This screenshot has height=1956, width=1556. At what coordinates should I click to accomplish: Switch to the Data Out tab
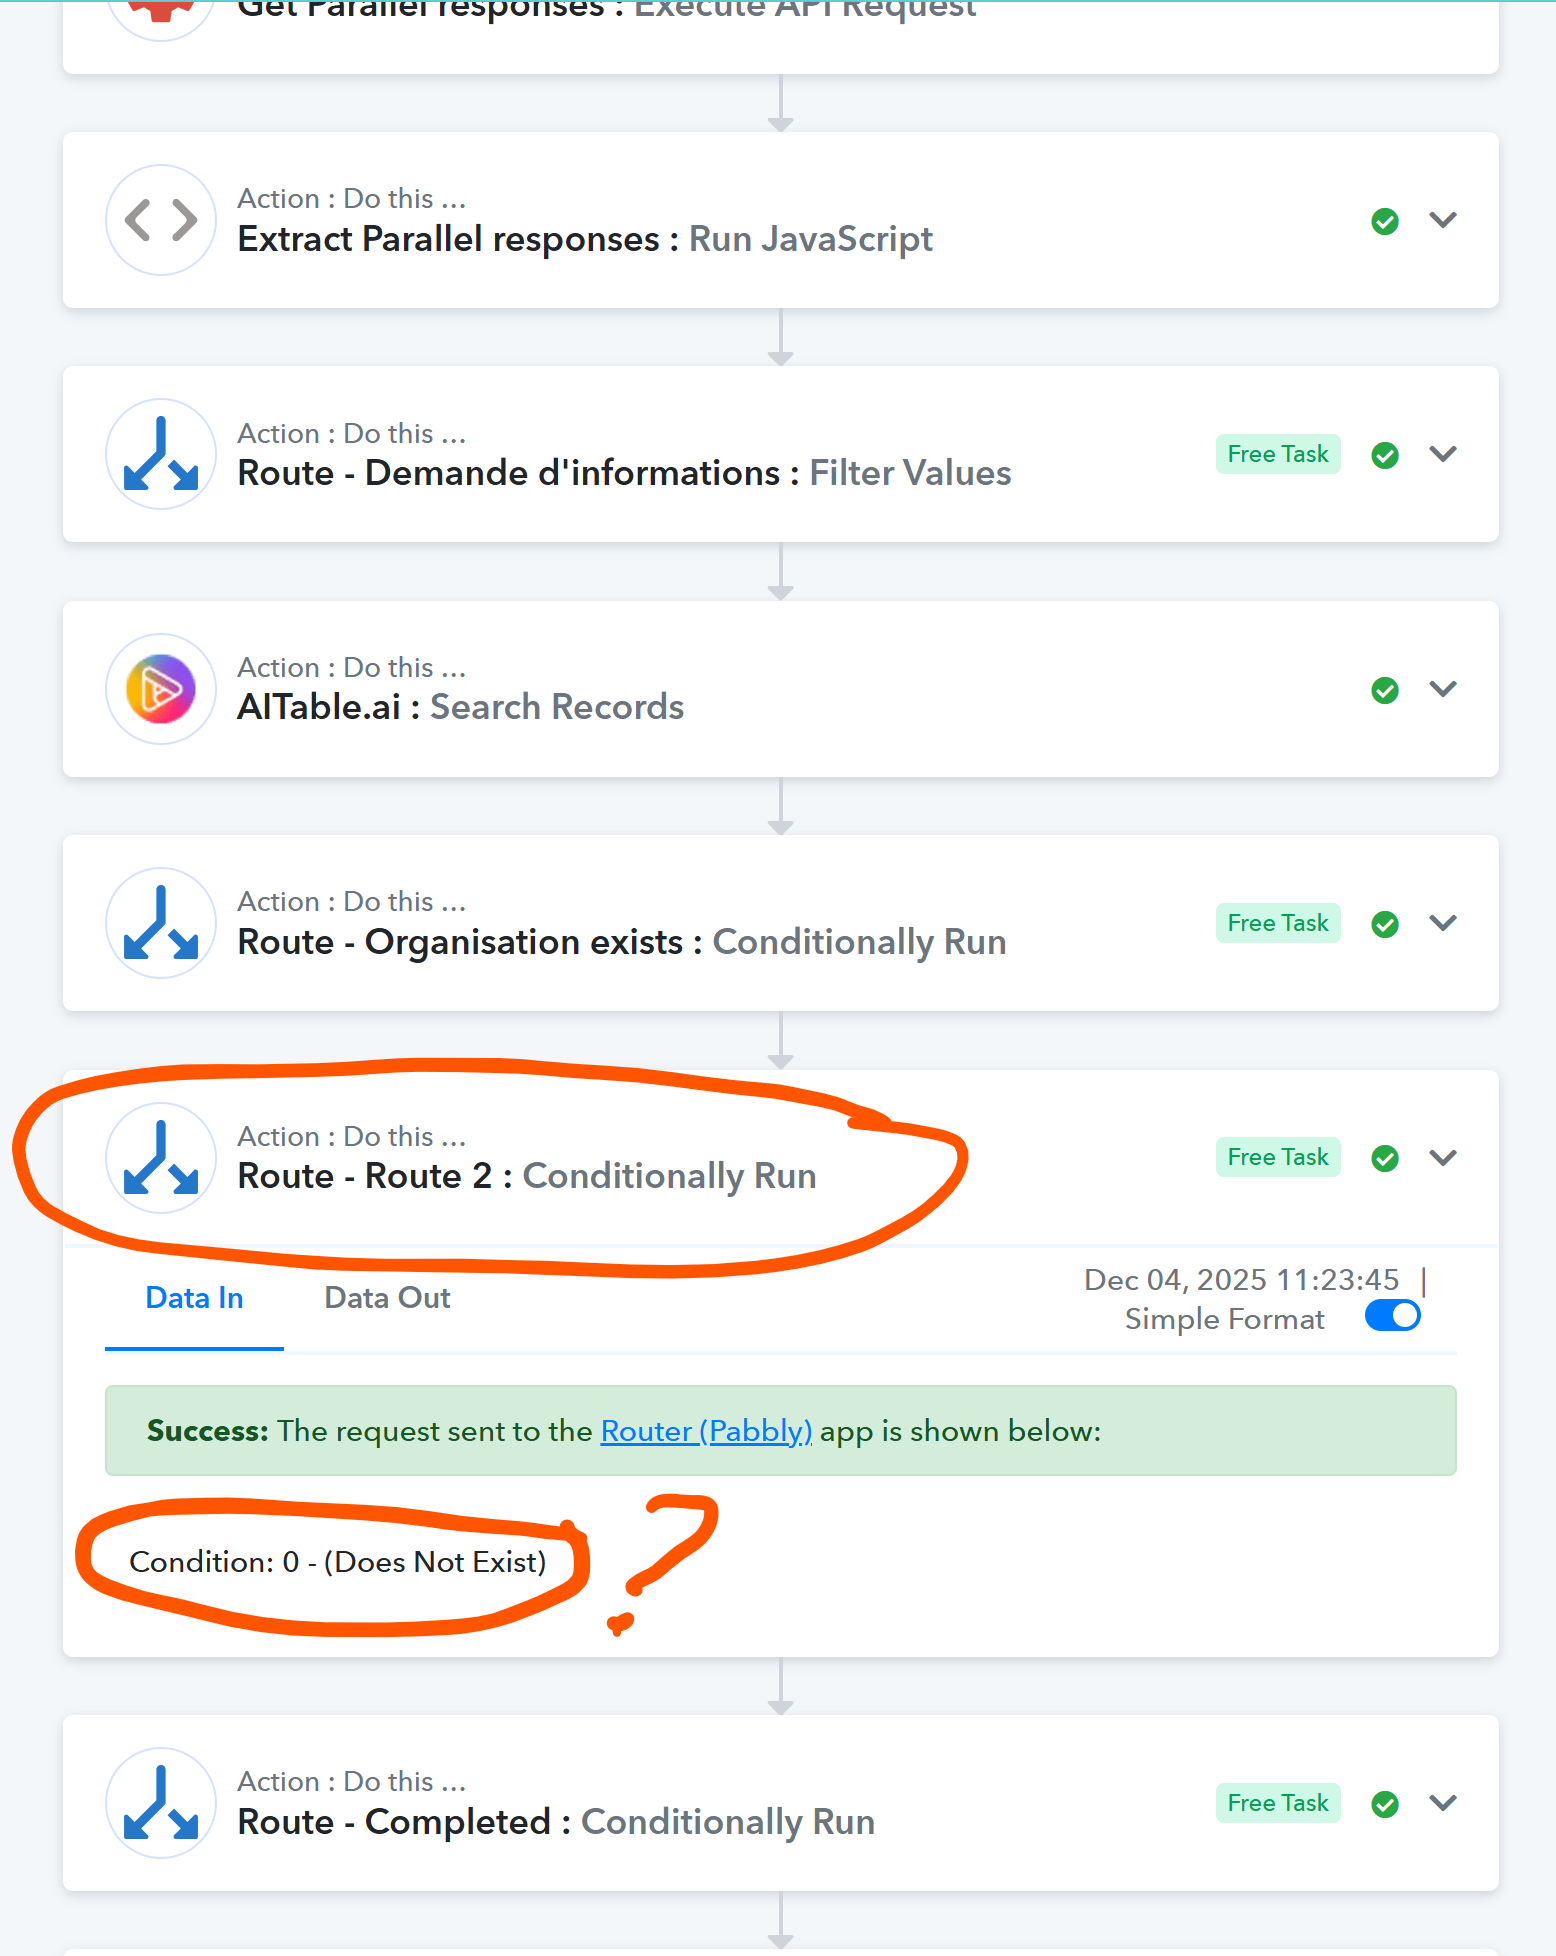coord(387,1298)
